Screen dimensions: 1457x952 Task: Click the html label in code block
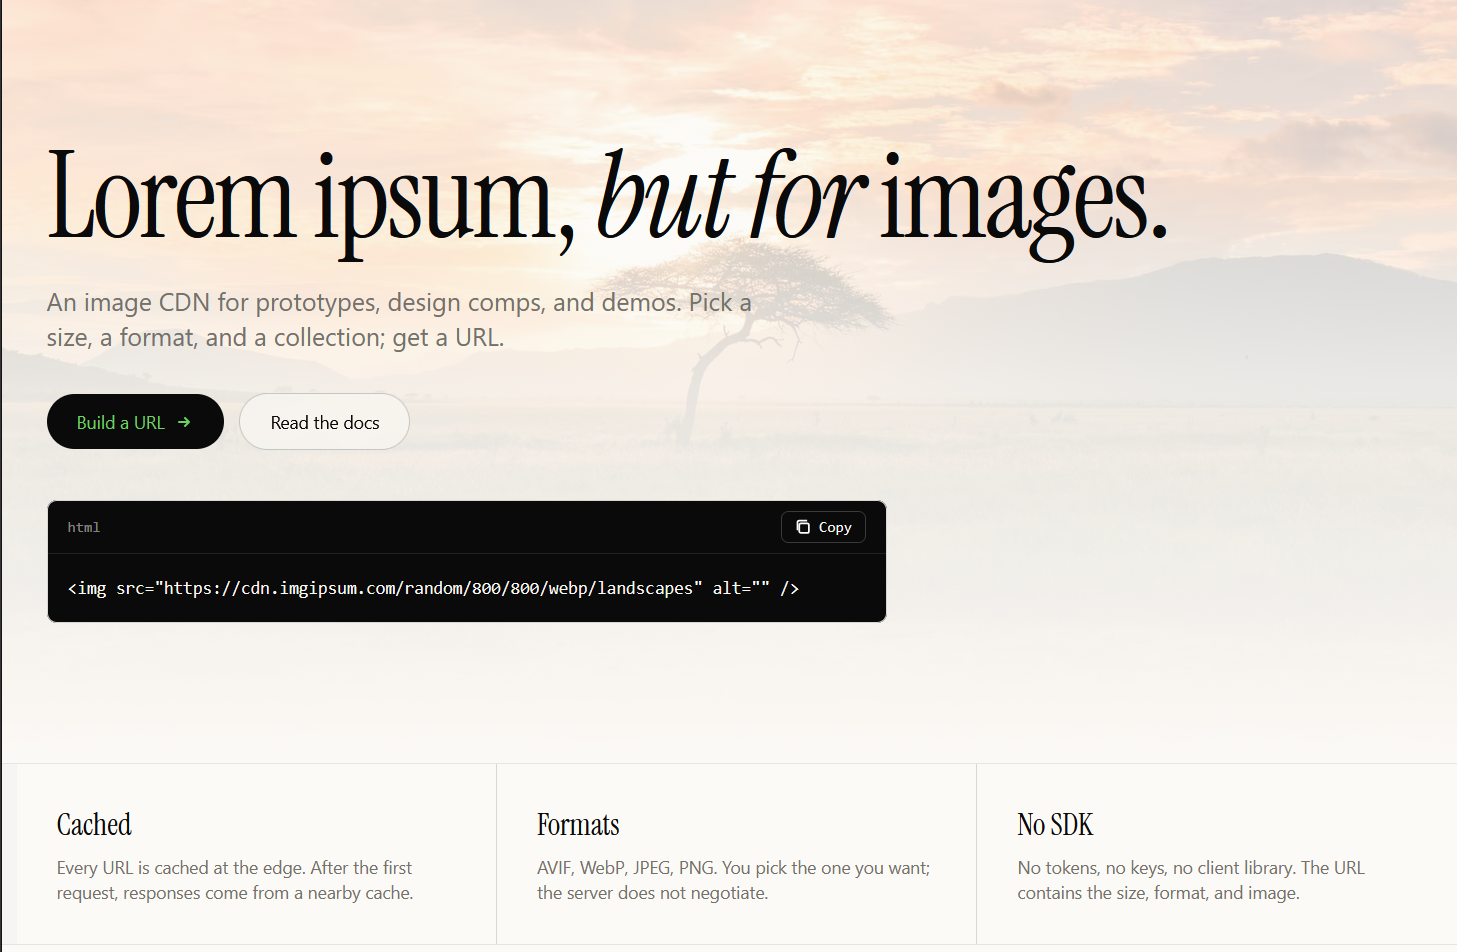coord(84,527)
